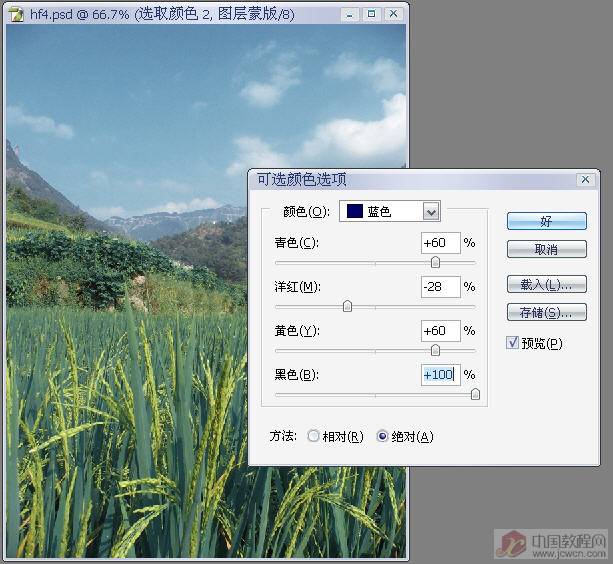Open the 颜色 dropdown showing 蓝色
Image resolution: width=613 pixels, height=564 pixels.
431,211
